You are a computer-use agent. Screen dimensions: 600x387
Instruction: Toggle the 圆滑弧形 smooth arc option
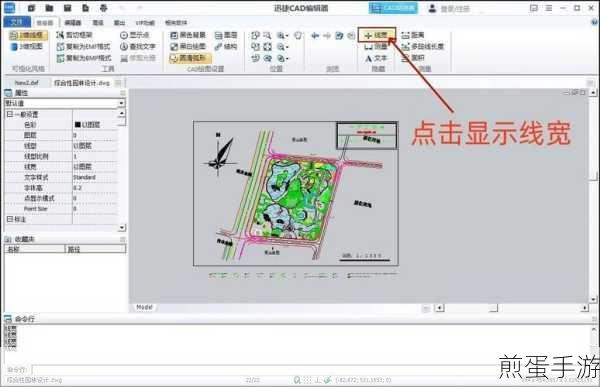189,58
